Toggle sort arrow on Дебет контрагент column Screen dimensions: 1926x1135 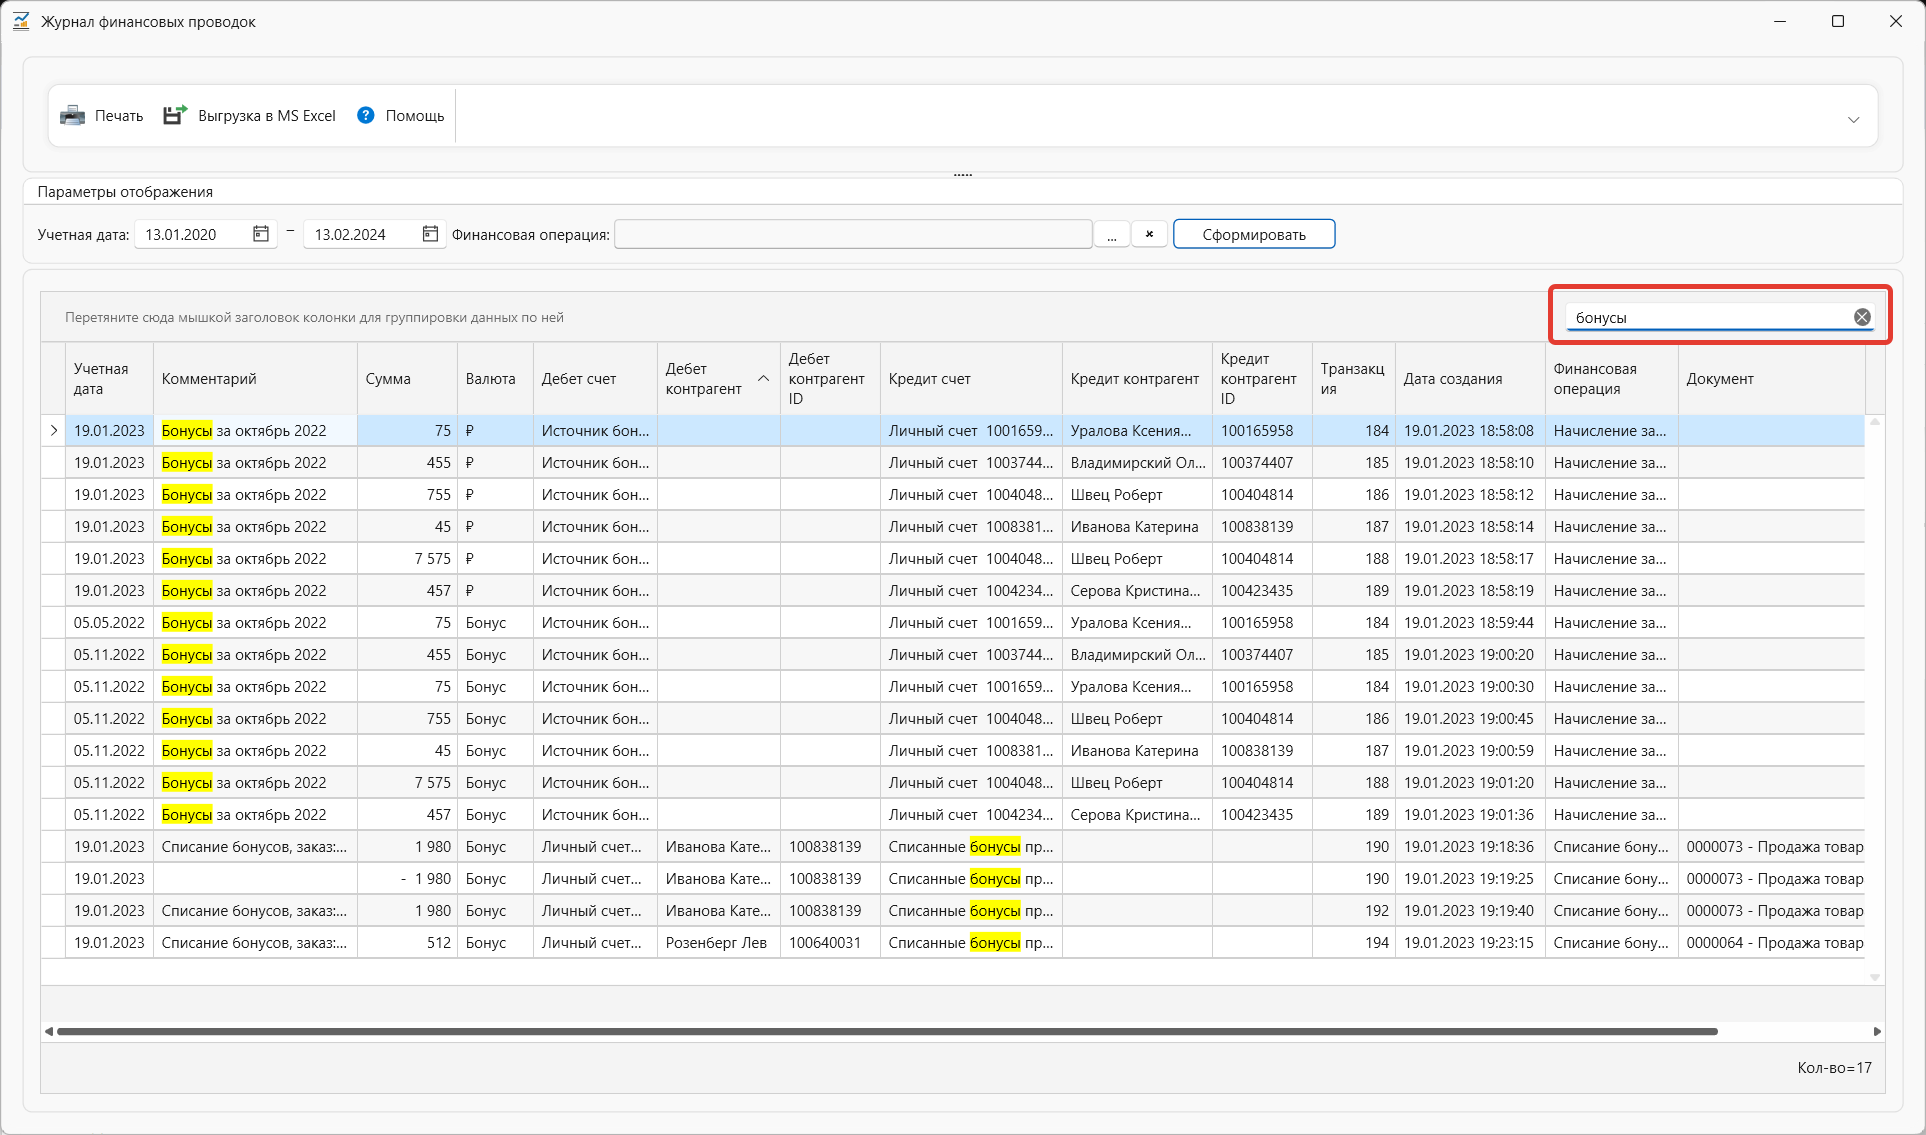pos(763,378)
